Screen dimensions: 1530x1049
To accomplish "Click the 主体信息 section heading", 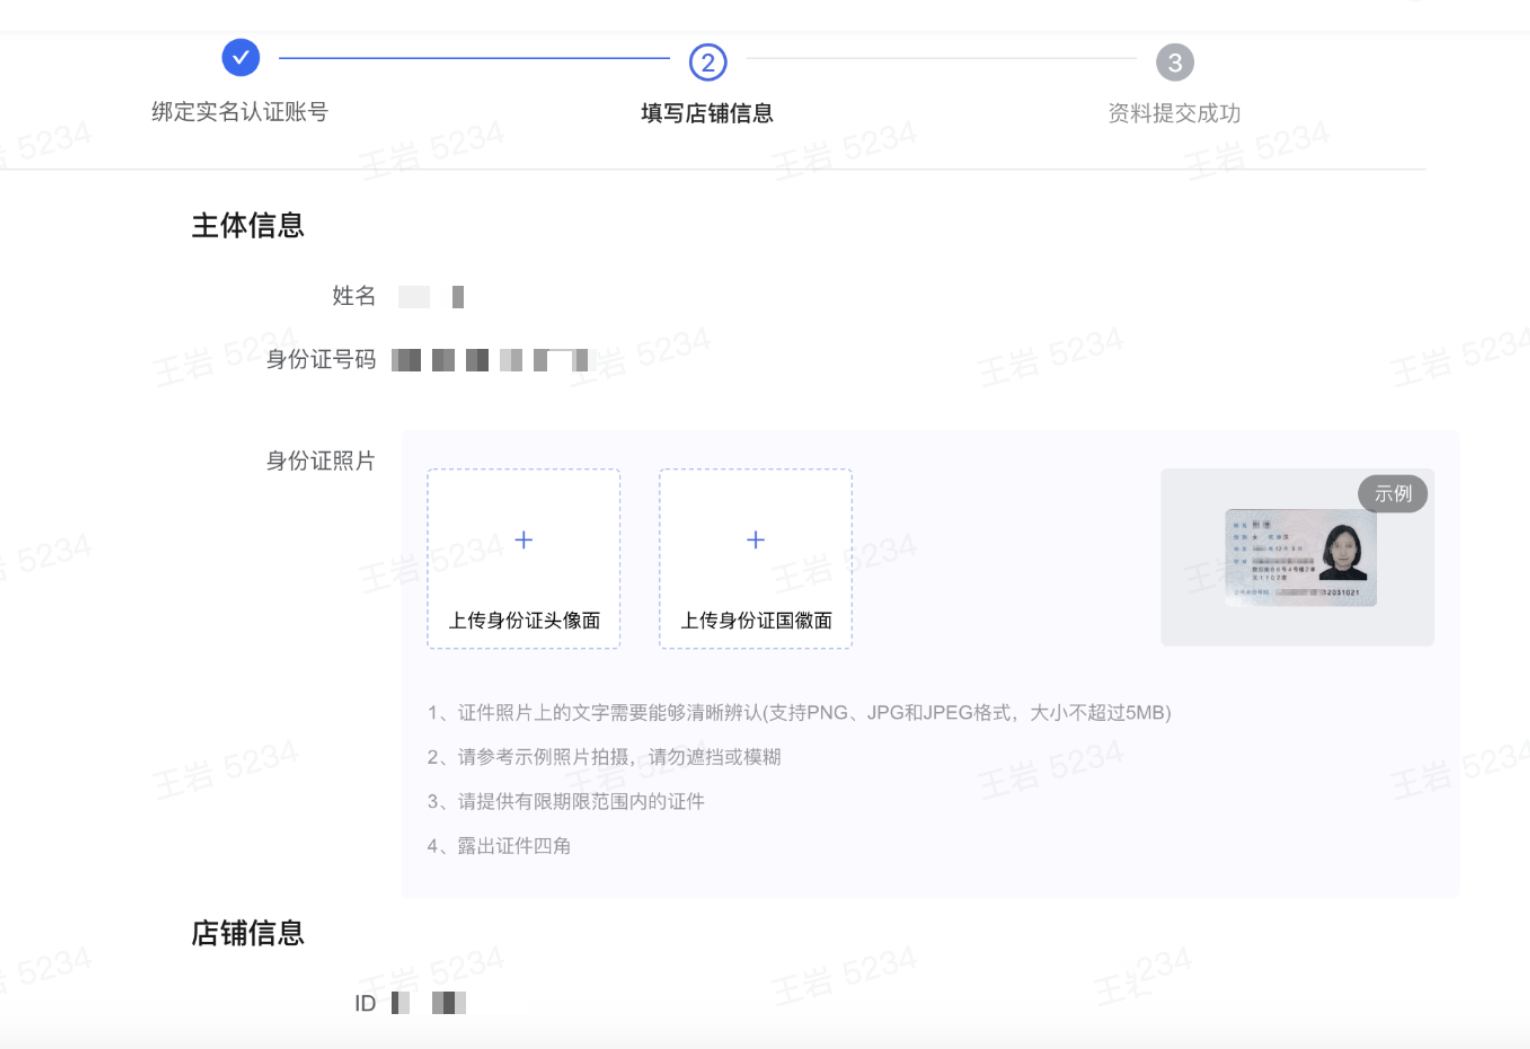I will coord(248,226).
